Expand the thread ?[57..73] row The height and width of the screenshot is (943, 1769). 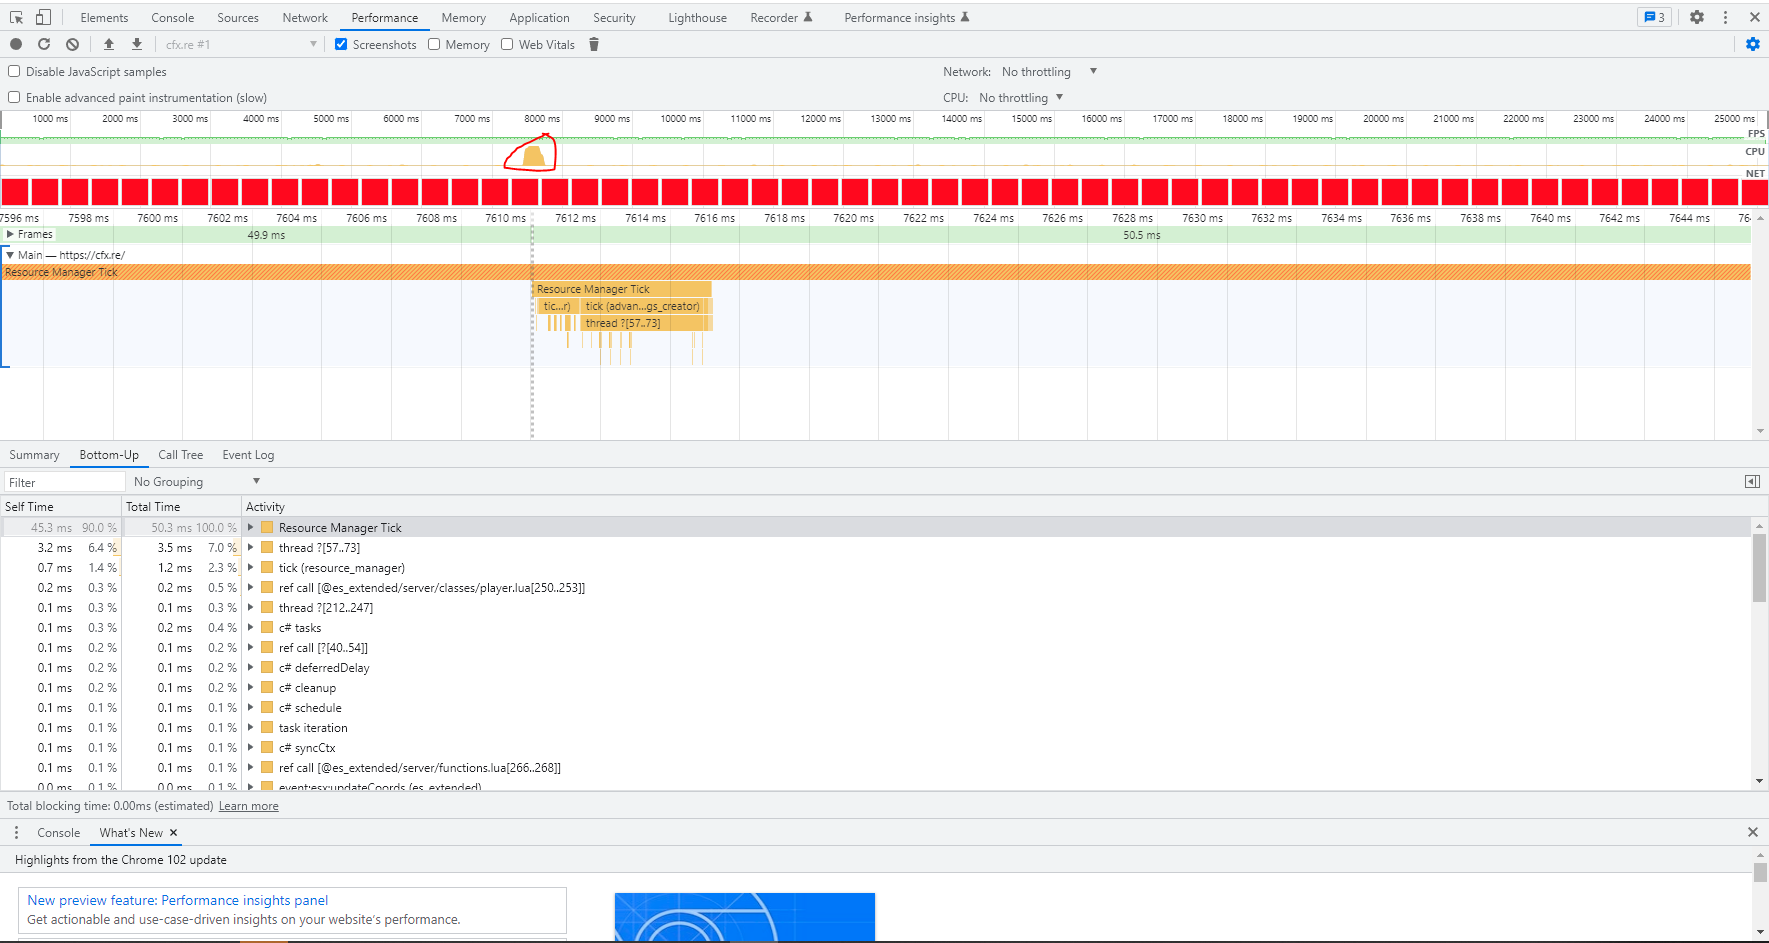point(251,547)
